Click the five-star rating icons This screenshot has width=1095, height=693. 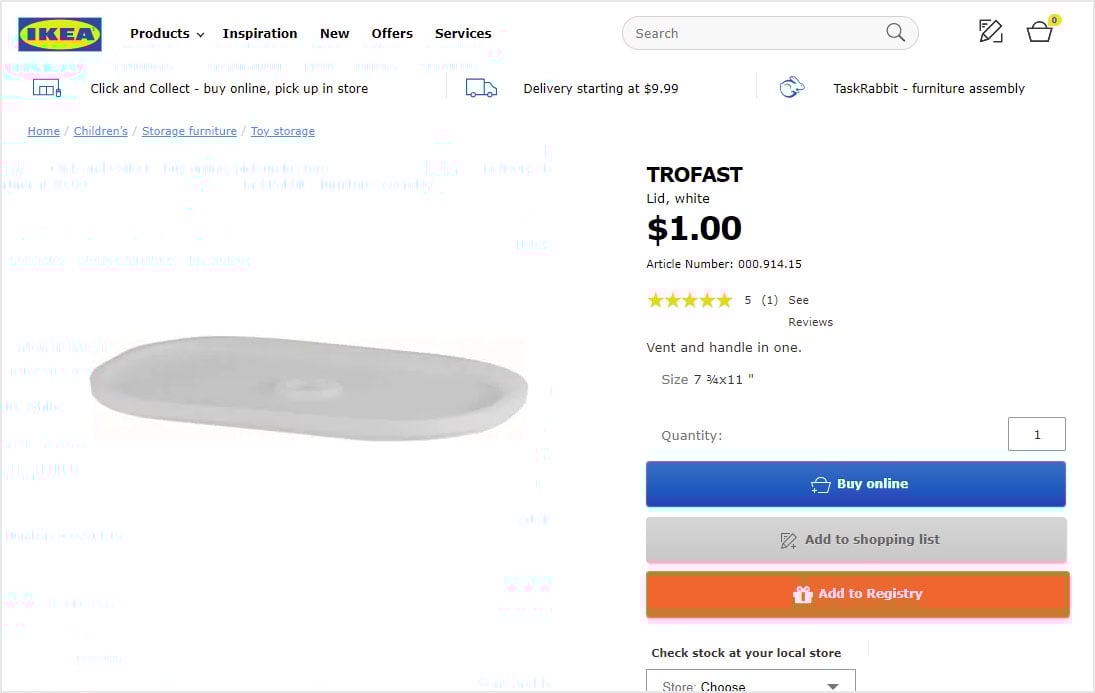pyautogui.click(x=689, y=300)
